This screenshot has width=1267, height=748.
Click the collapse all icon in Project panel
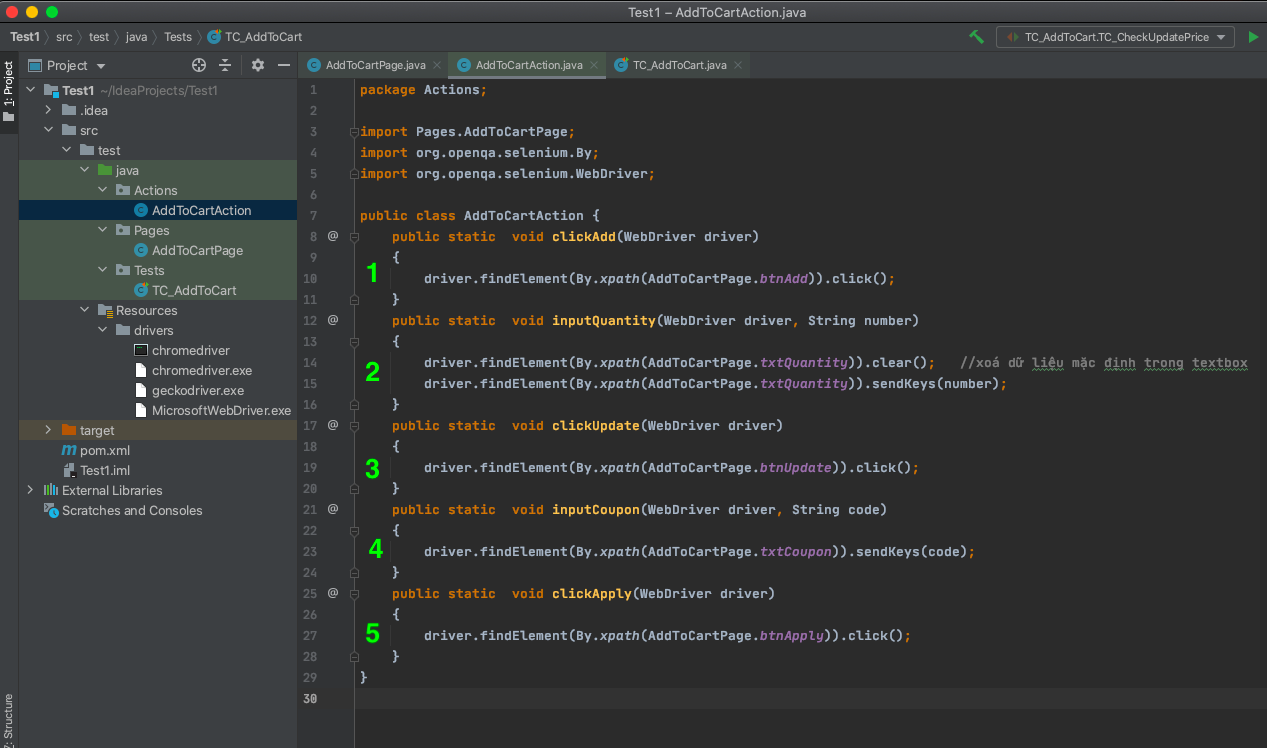[225, 65]
